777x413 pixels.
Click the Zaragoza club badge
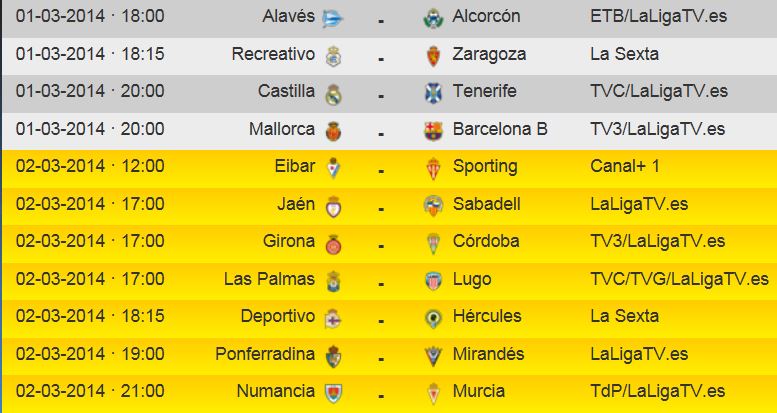433,55
